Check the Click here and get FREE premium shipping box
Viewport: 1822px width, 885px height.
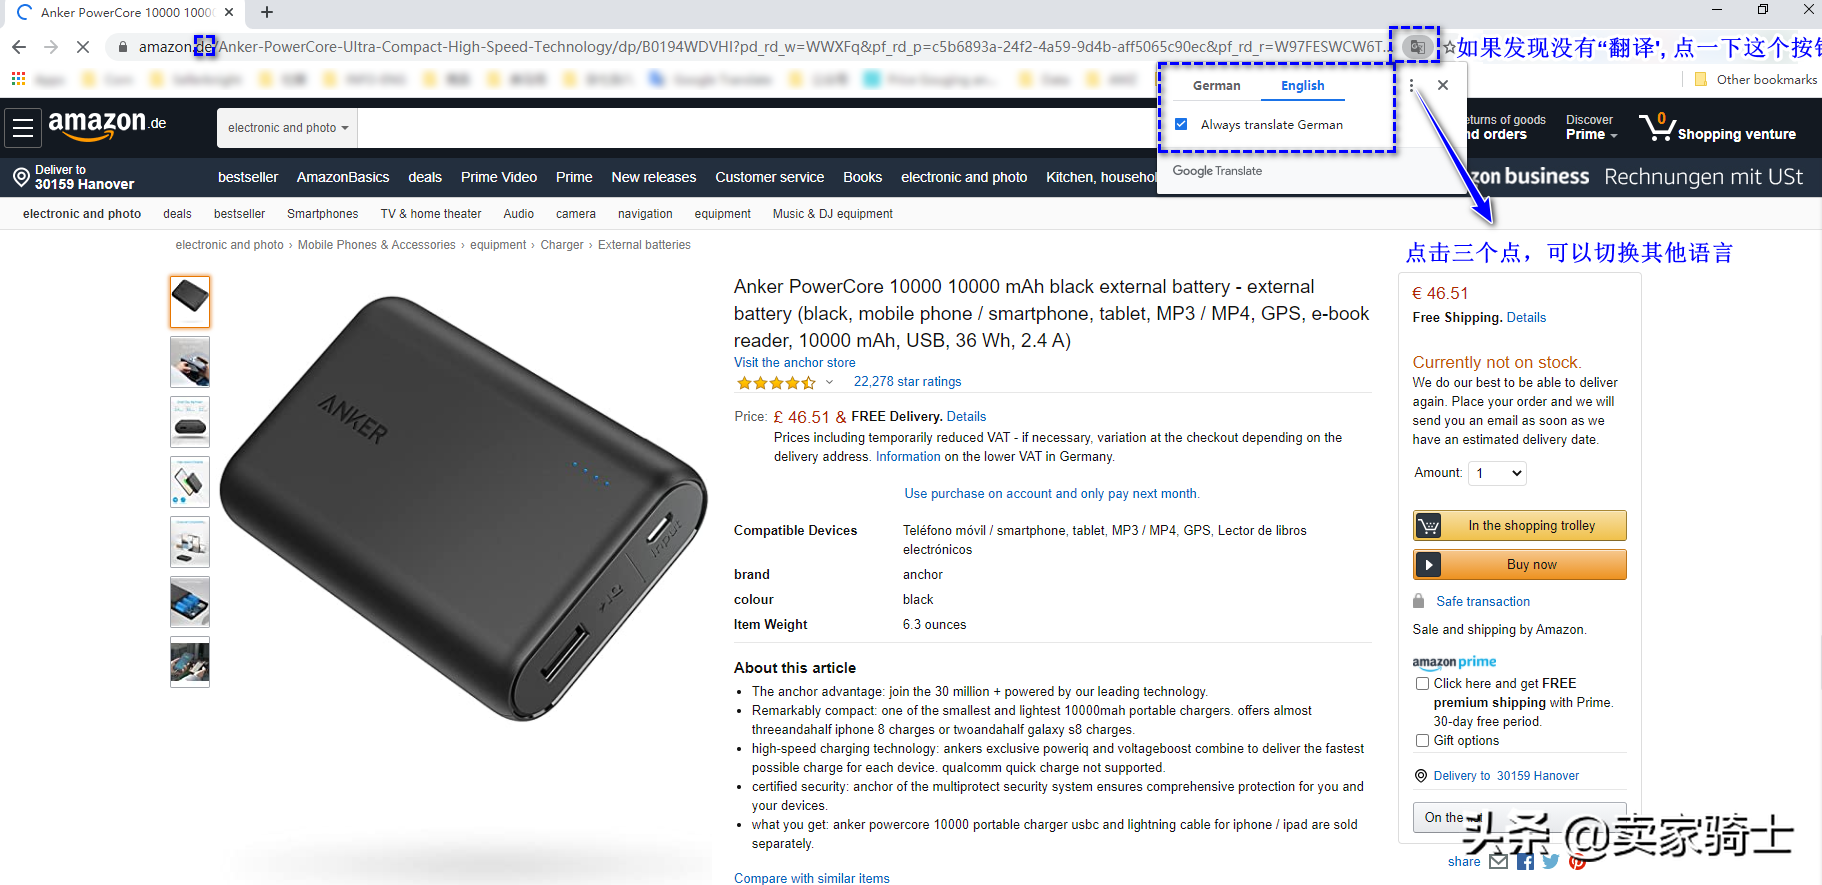click(1422, 684)
